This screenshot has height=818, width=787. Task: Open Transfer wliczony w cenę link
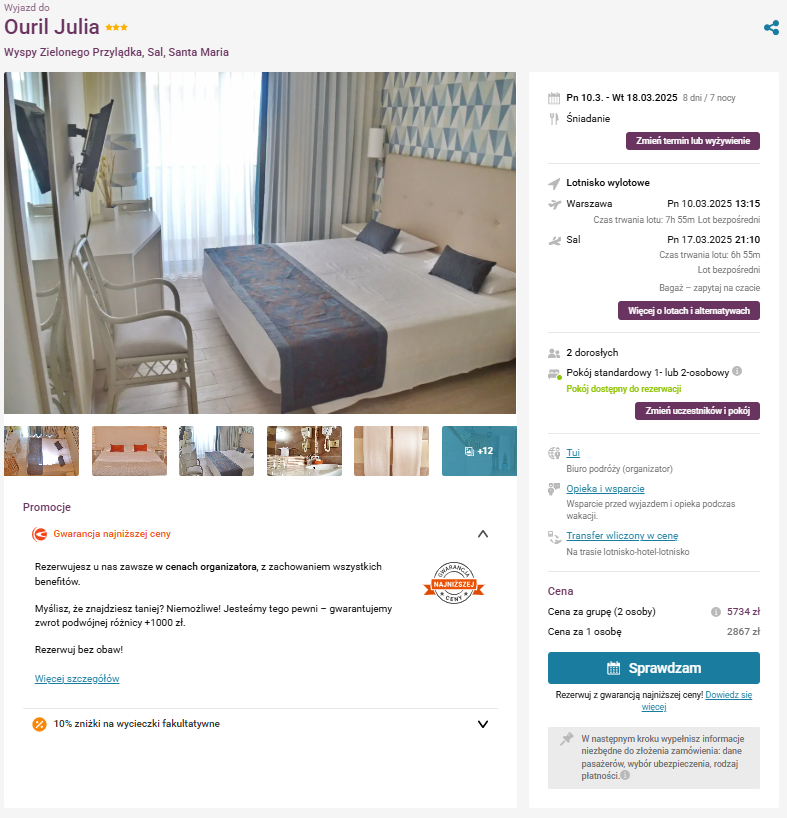point(622,536)
